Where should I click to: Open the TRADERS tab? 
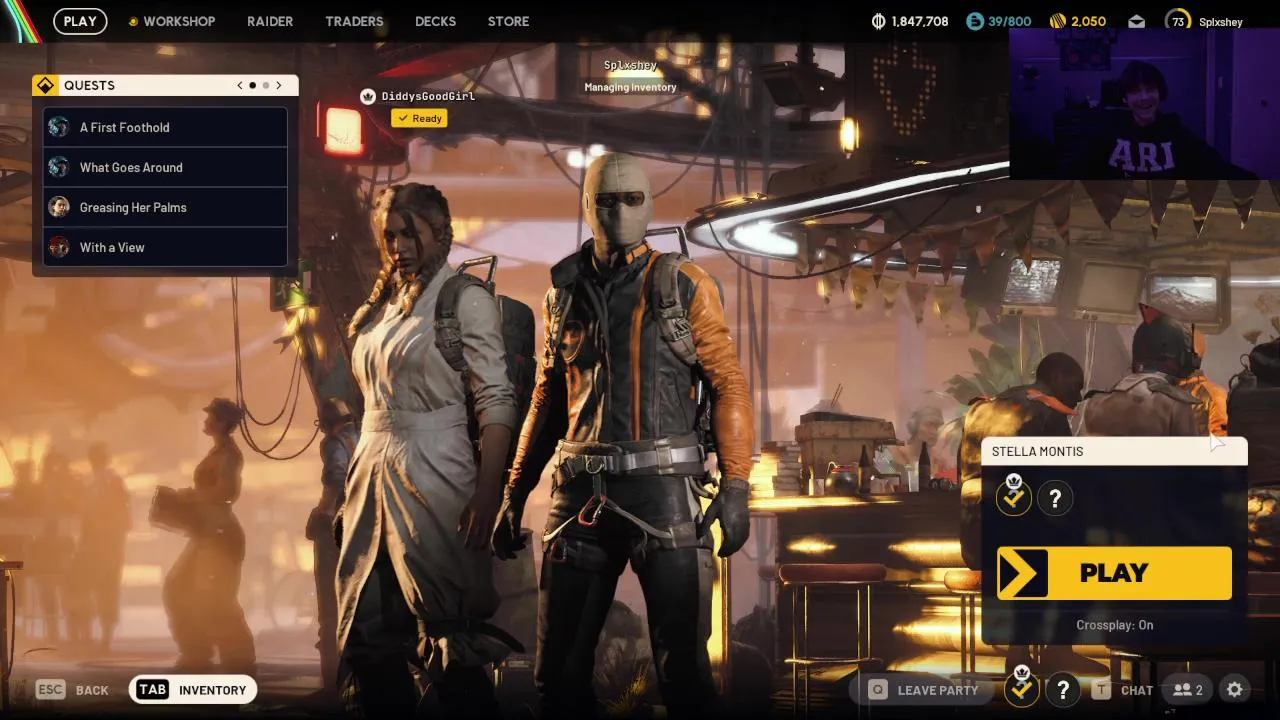coord(354,21)
